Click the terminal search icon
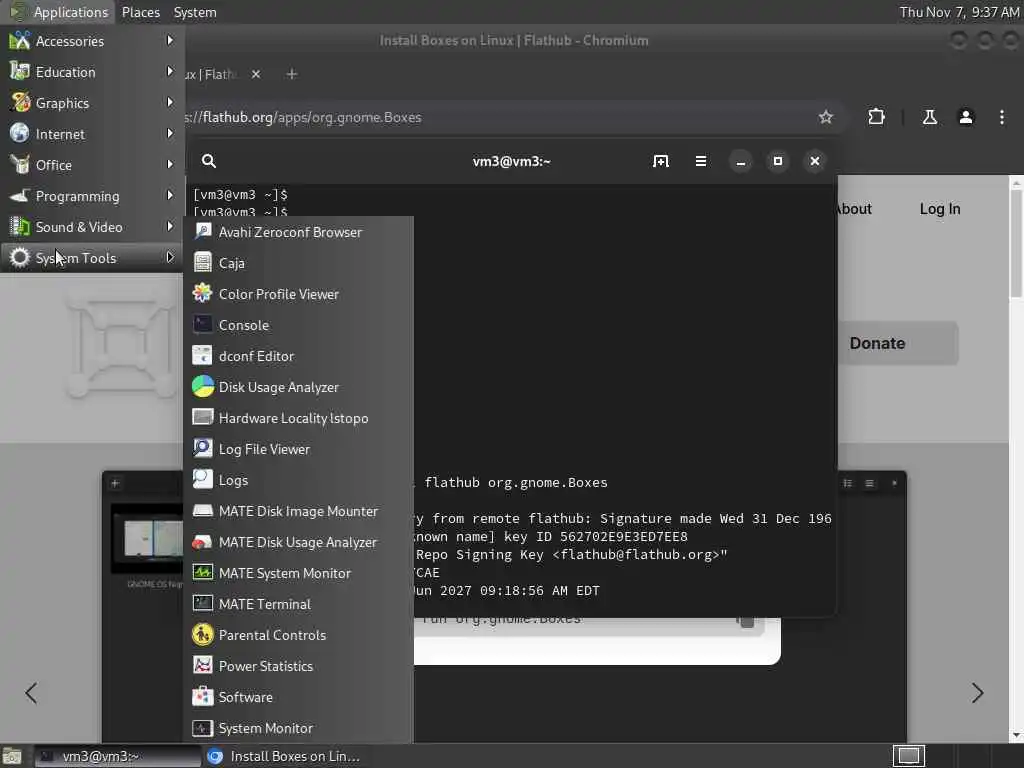Viewport: 1024px width, 768px height. (x=209, y=161)
